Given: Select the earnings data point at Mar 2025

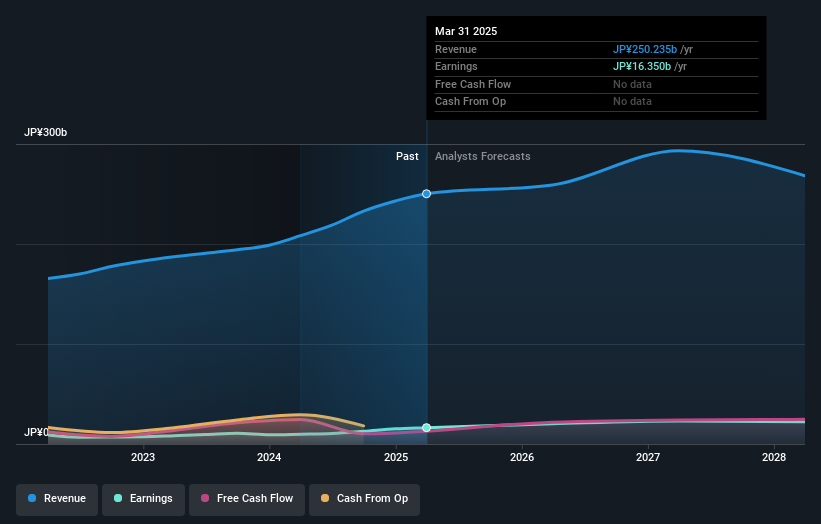Looking at the screenshot, I should [x=426, y=428].
